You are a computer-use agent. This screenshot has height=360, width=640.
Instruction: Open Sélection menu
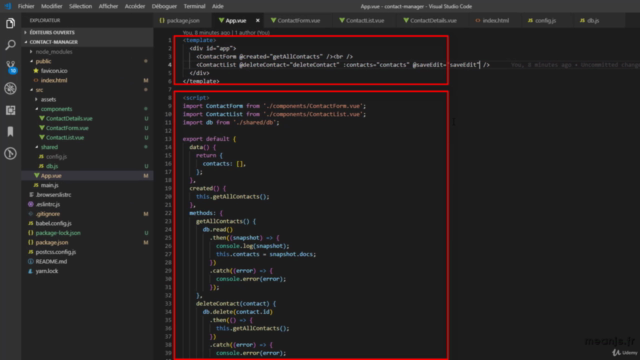(80, 6)
